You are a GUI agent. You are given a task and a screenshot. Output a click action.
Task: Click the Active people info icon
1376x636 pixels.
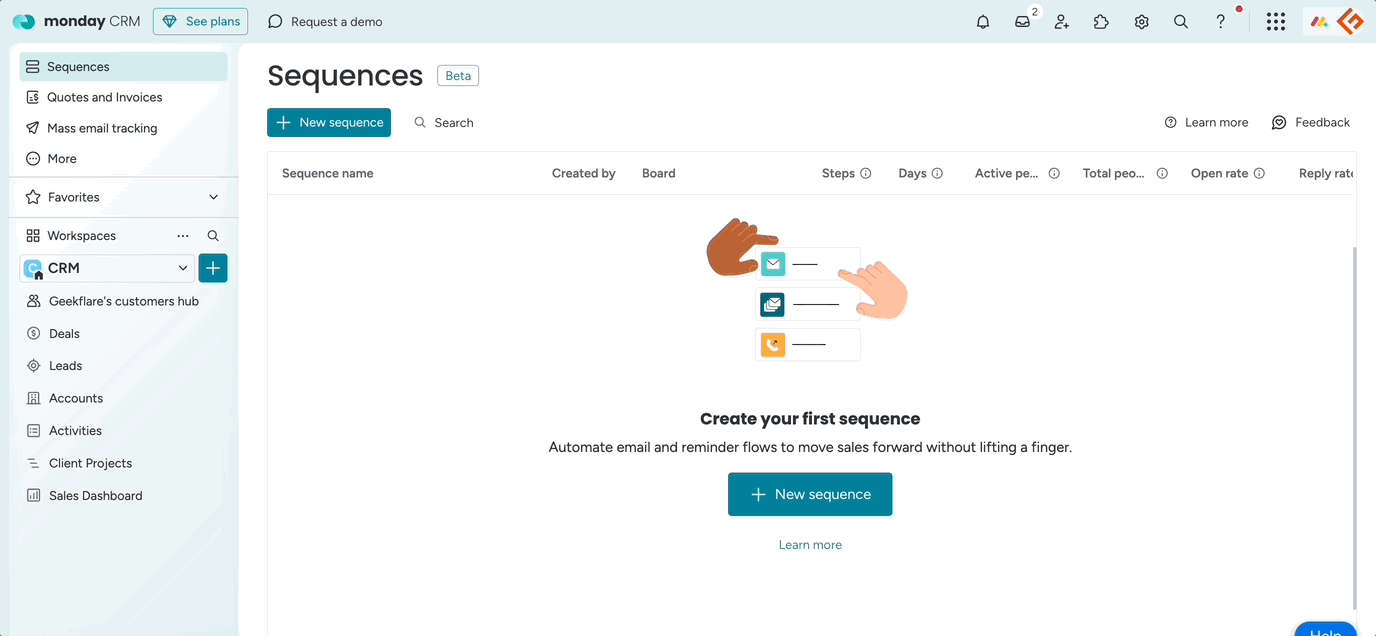1054,173
